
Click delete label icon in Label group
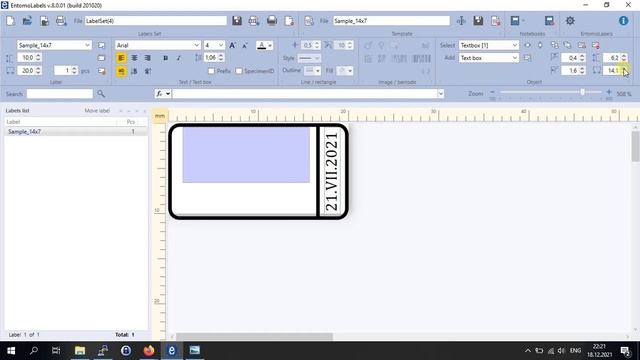[x=102, y=71]
